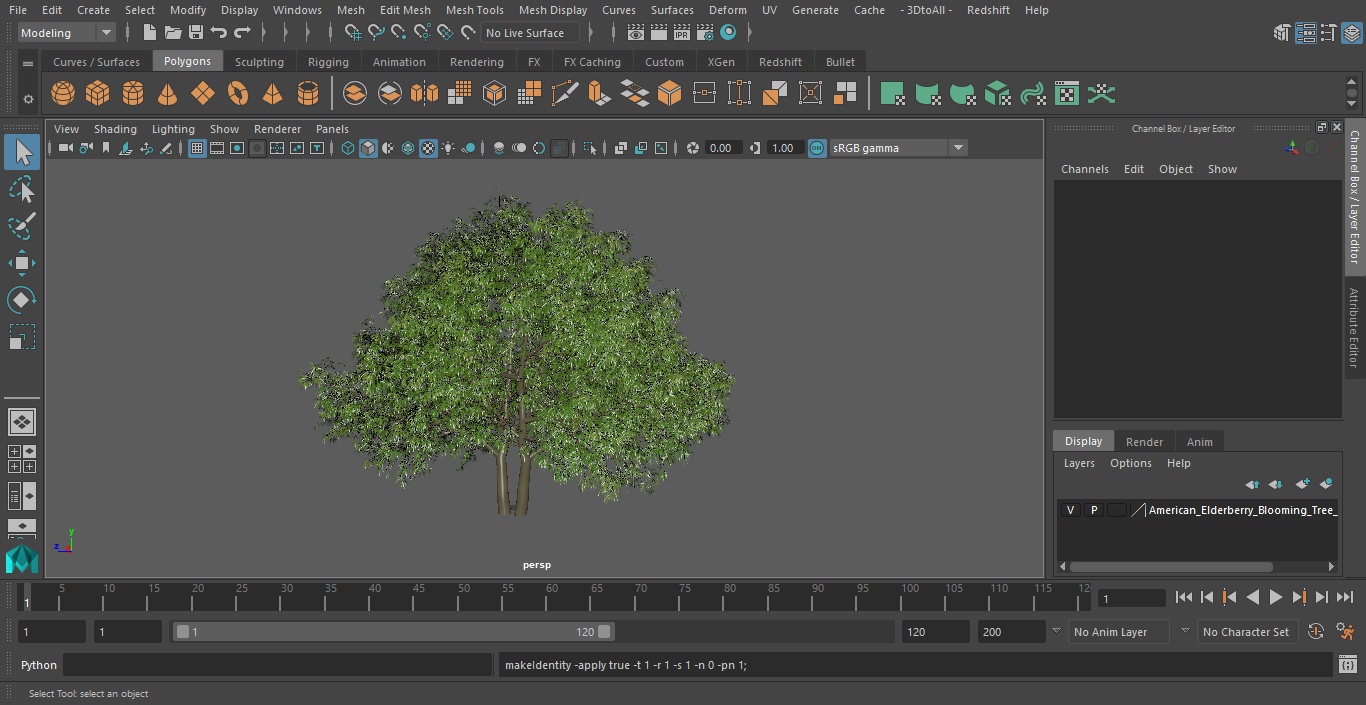Click the Python command input field
Viewport: 1366px width, 705px height.
coord(278,665)
